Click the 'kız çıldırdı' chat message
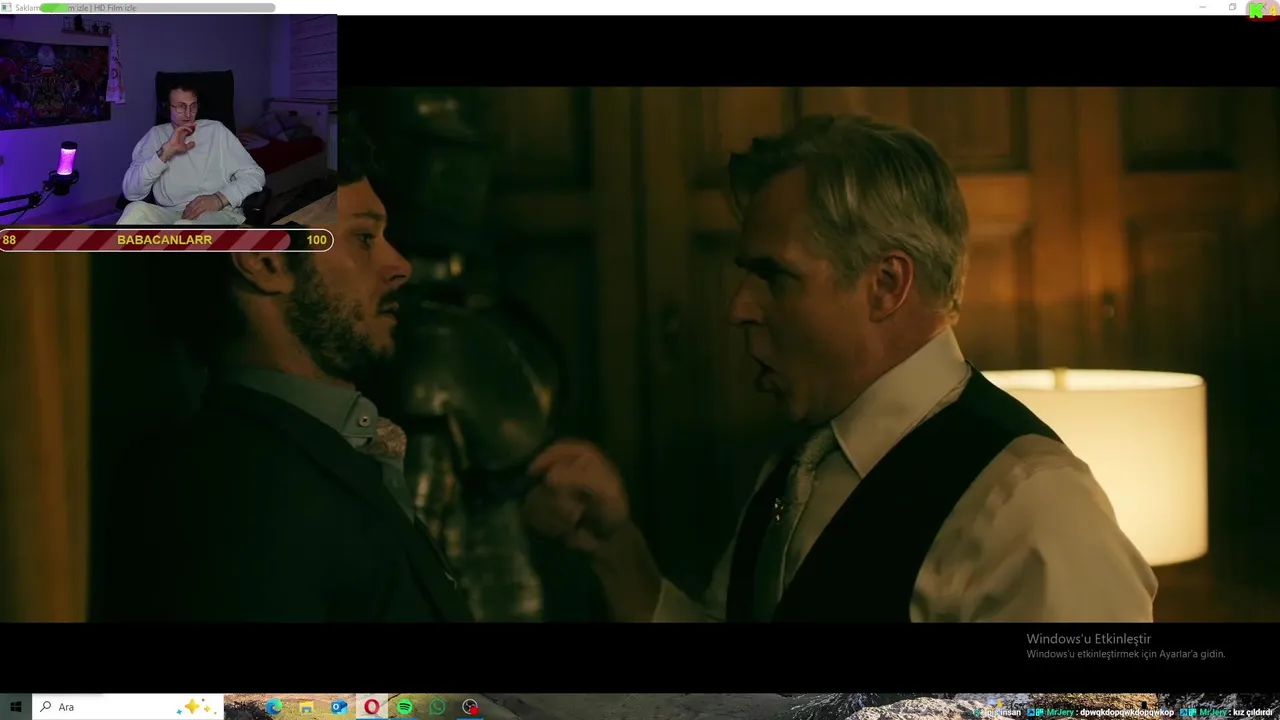This screenshot has width=1280, height=720. [x=1253, y=712]
